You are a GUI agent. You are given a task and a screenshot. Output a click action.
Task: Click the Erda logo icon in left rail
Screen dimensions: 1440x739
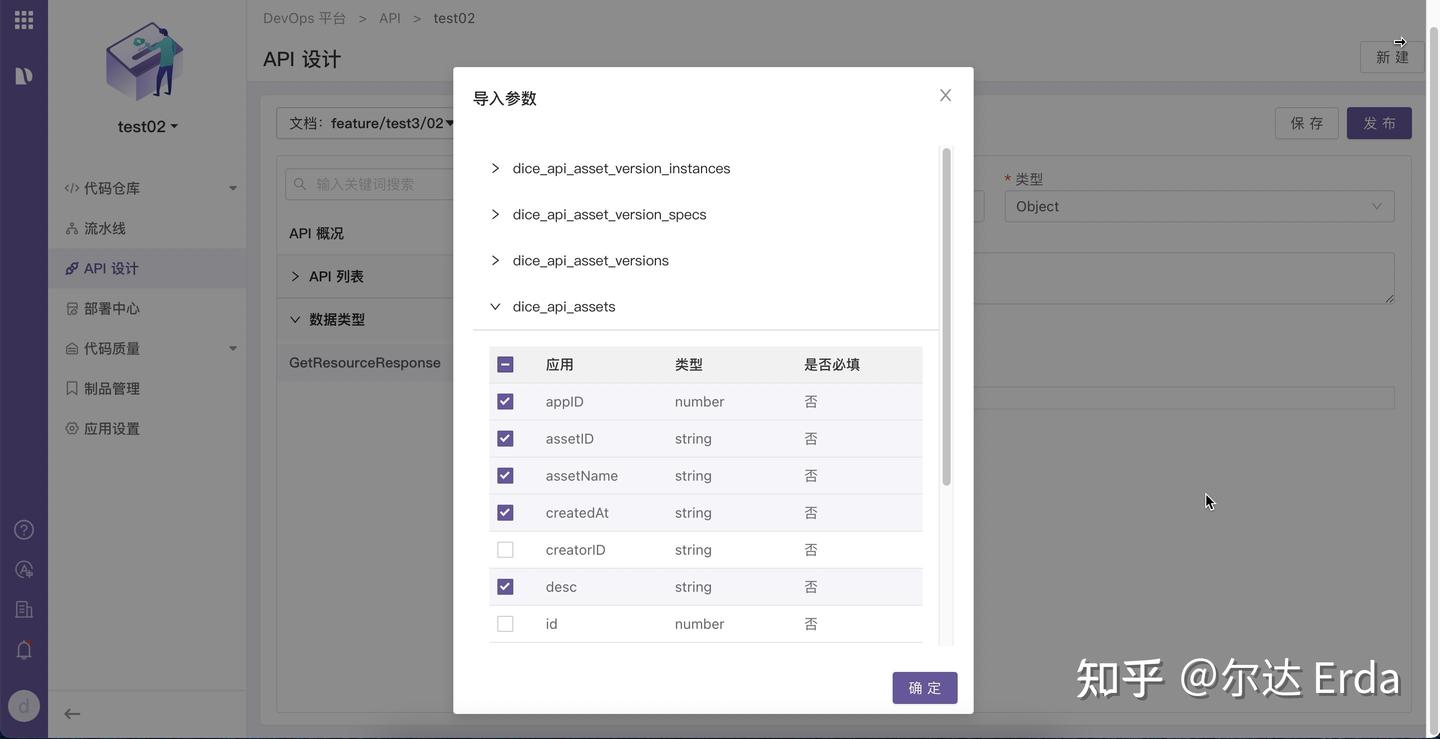[x=24, y=76]
